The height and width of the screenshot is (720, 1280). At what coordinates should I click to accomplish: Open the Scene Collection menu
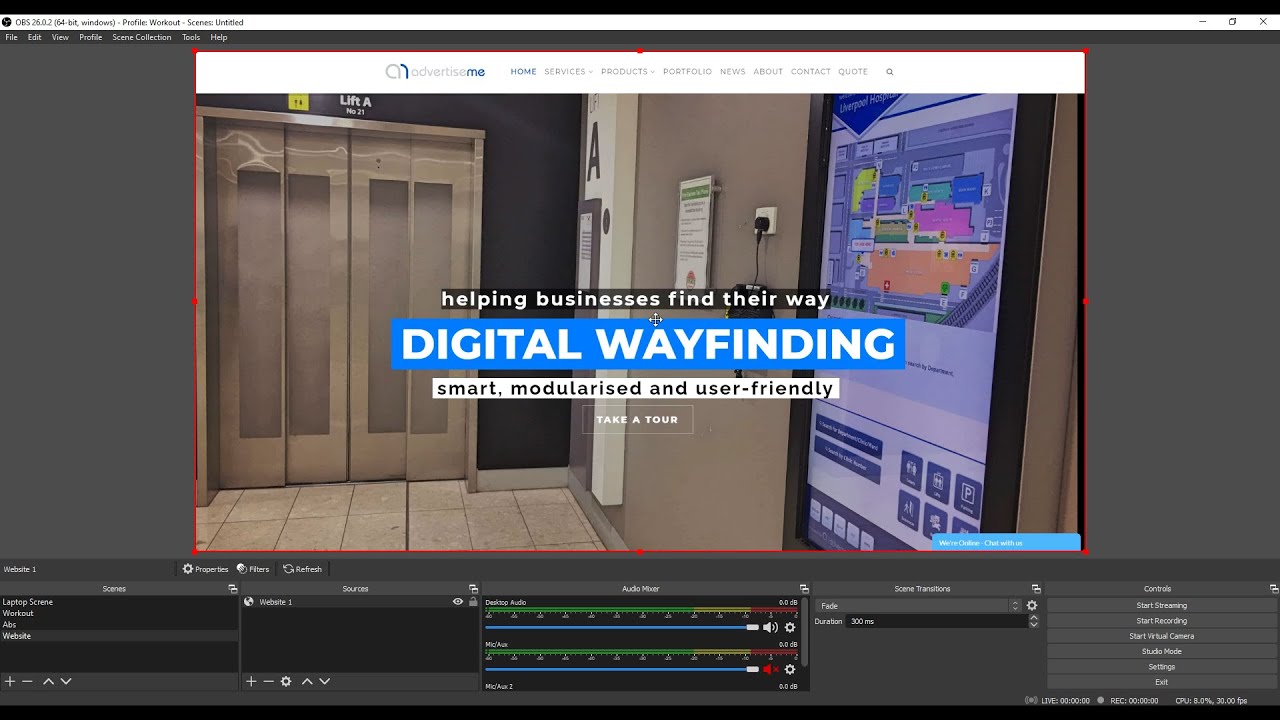142,37
